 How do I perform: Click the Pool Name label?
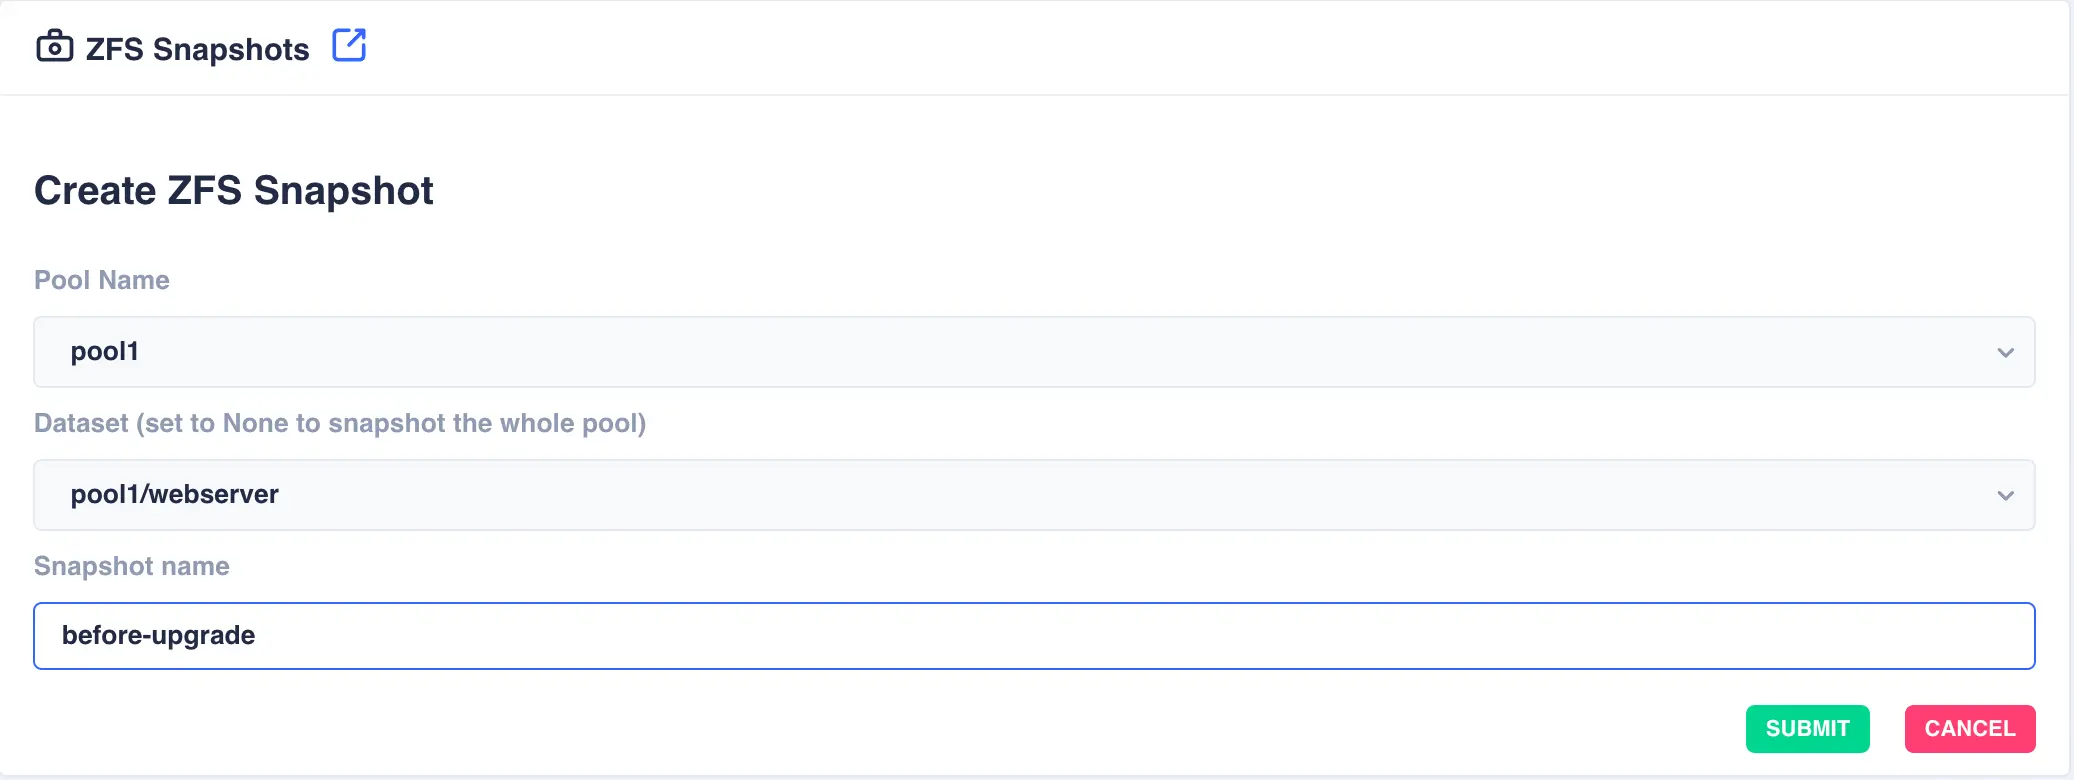(101, 280)
